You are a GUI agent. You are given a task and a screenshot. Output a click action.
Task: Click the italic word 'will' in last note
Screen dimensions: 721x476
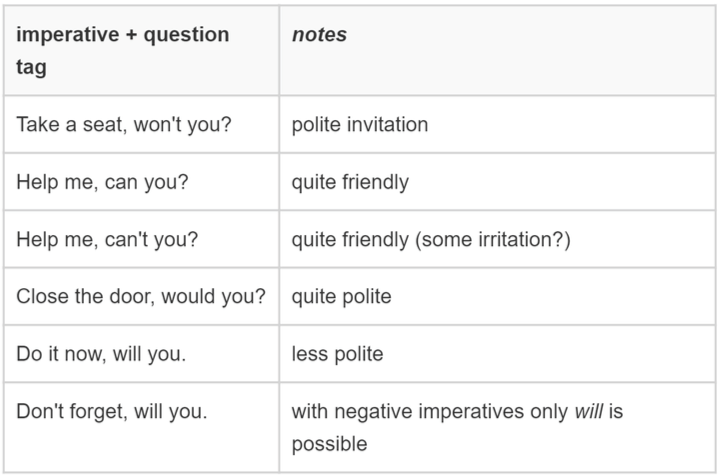pos(589,411)
